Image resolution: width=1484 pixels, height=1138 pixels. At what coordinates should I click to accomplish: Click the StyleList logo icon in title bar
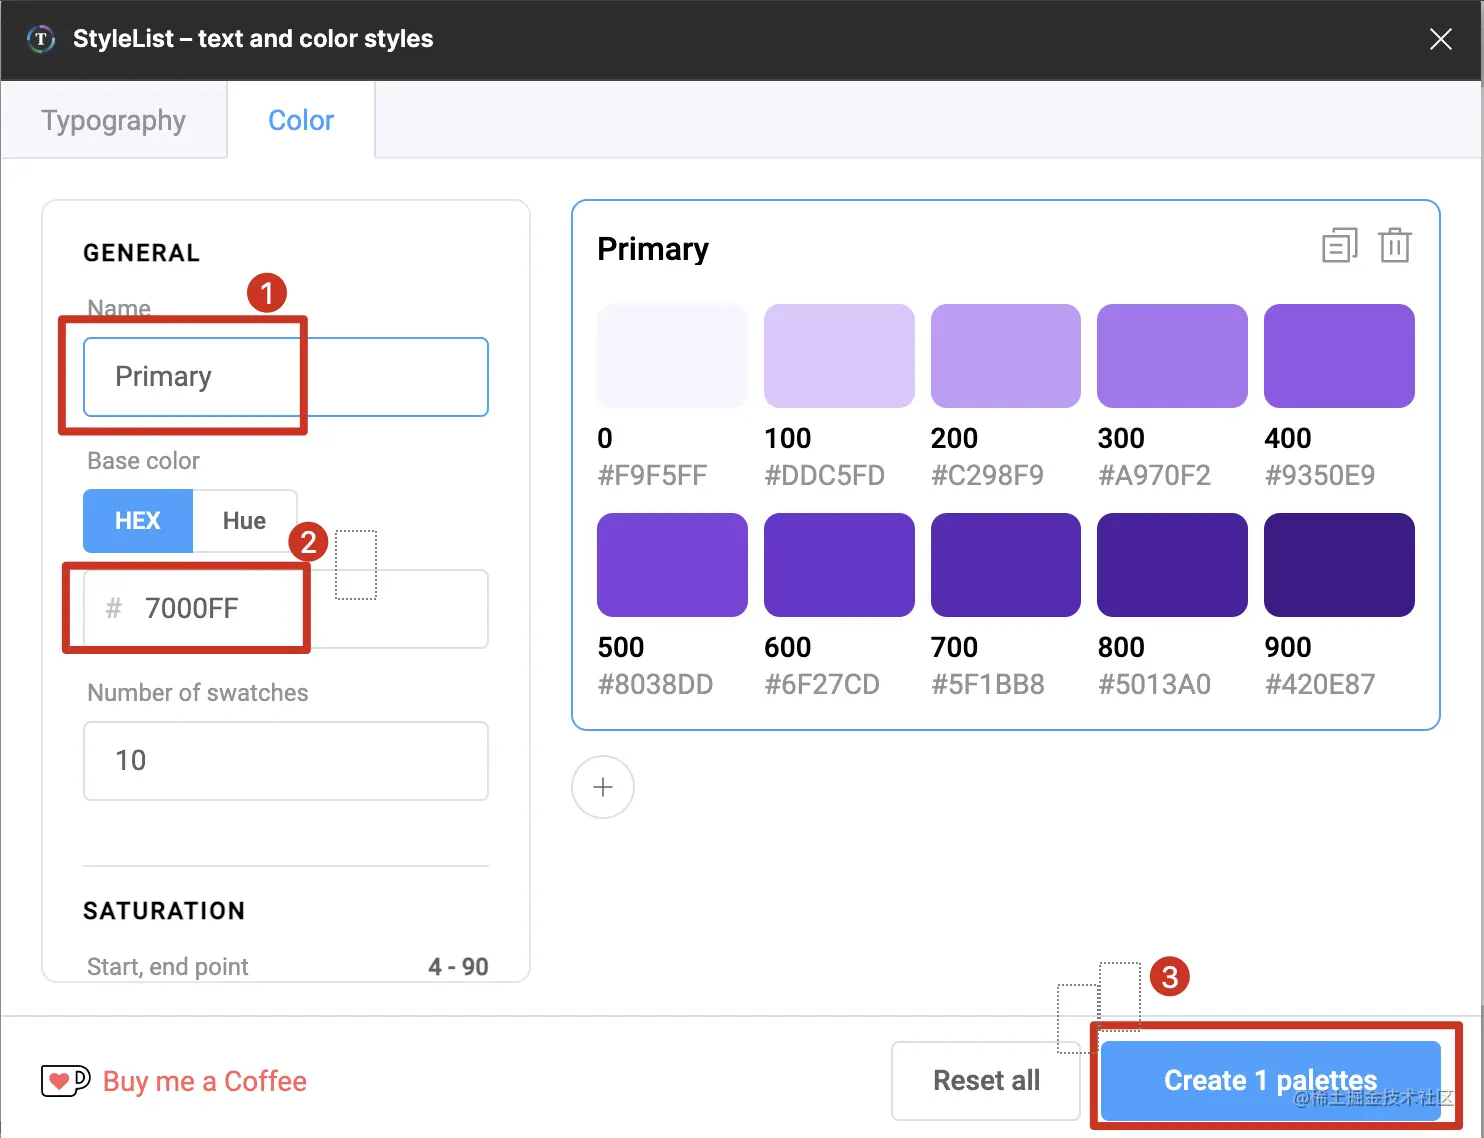pos(41,39)
